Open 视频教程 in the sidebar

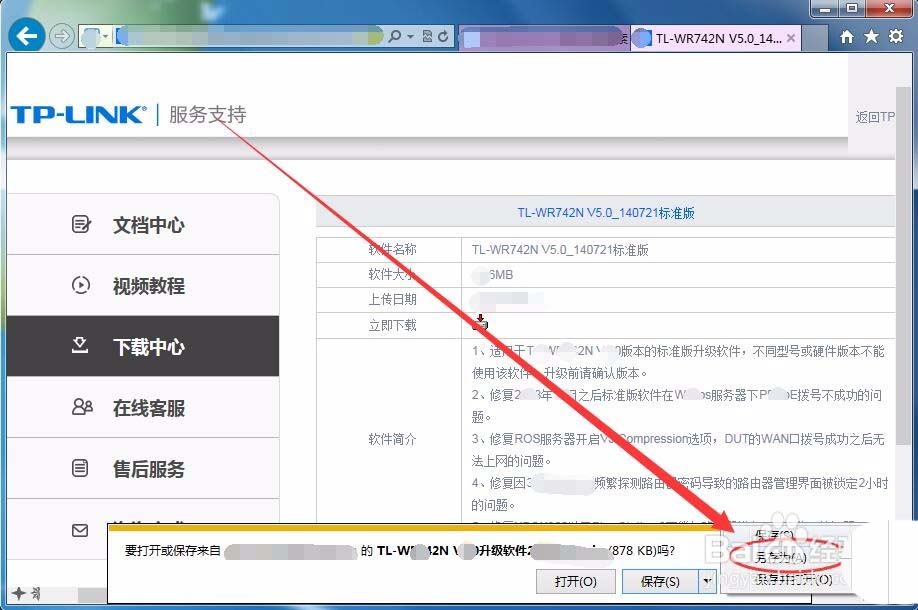coord(143,286)
